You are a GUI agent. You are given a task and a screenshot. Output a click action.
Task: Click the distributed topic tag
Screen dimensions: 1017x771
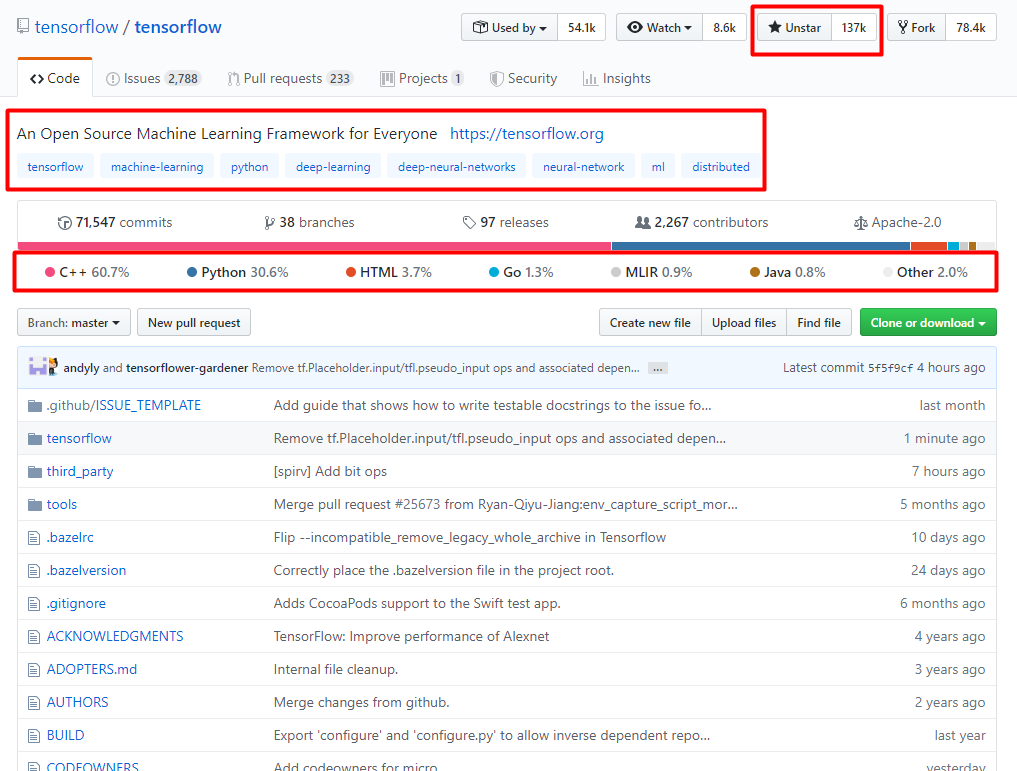pos(721,167)
